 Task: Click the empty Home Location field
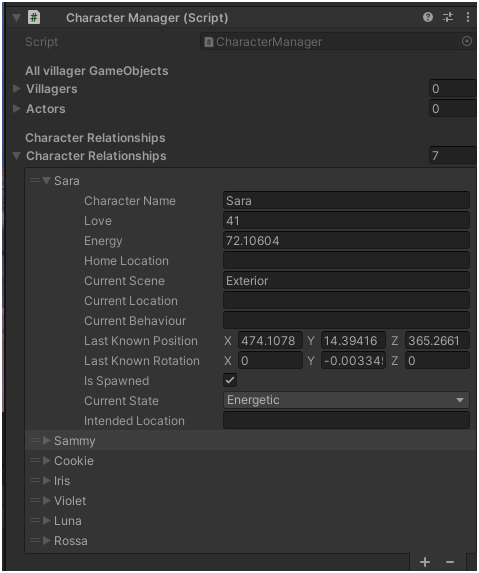pos(346,261)
